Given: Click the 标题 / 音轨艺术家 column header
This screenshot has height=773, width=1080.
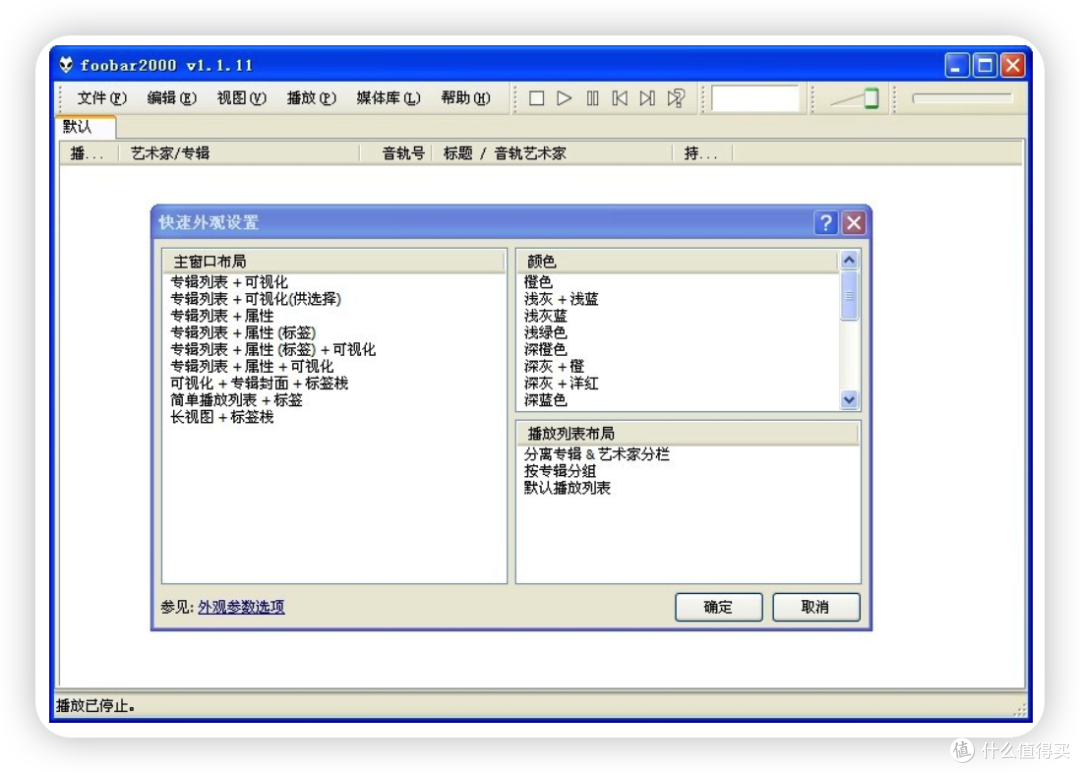Looking at the screenshot, I should [x=552, y=153].
